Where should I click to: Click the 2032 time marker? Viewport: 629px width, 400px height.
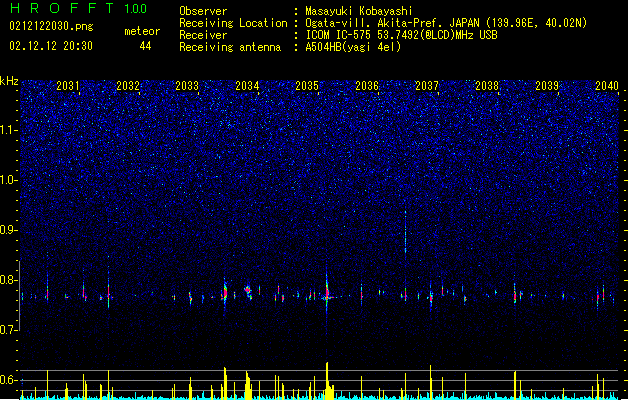click(128, 86)
